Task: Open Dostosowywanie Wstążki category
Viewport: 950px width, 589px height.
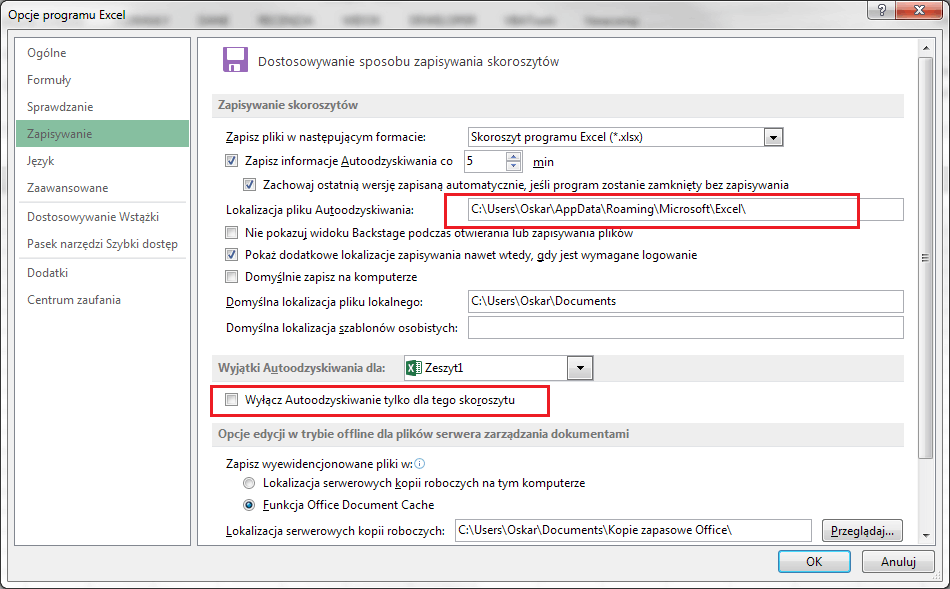Action: [x=102, y=216]
